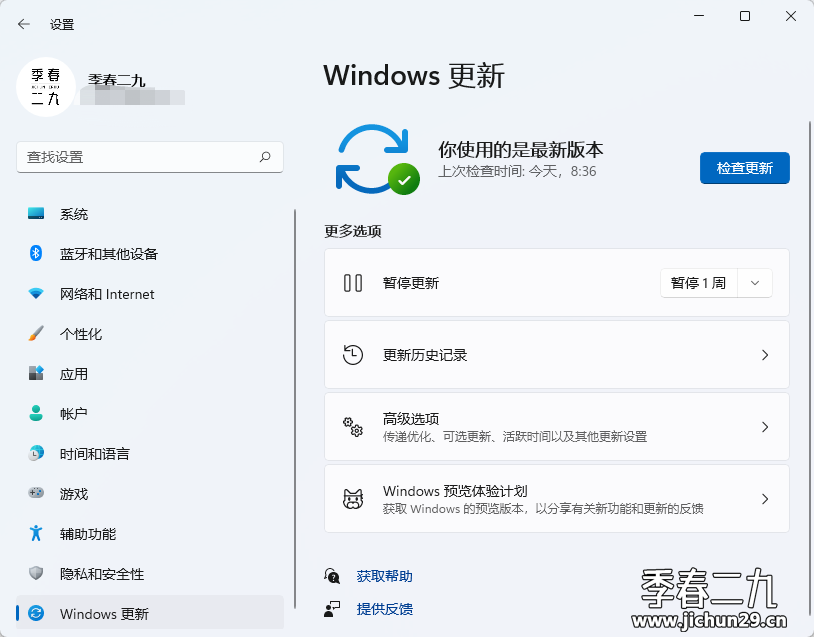The height and width of the screenshot is (637, 814).
Task: Expand the 高级选项 chevron
Action: (765, 427)
